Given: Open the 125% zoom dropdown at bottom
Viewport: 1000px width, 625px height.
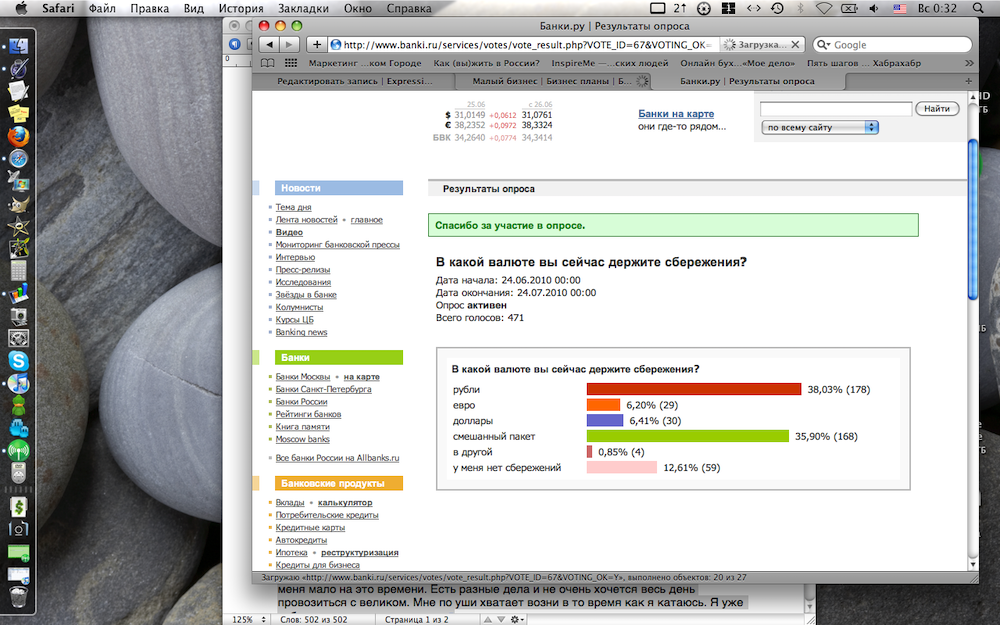Looking at the screenshot, I should point(248,619).
